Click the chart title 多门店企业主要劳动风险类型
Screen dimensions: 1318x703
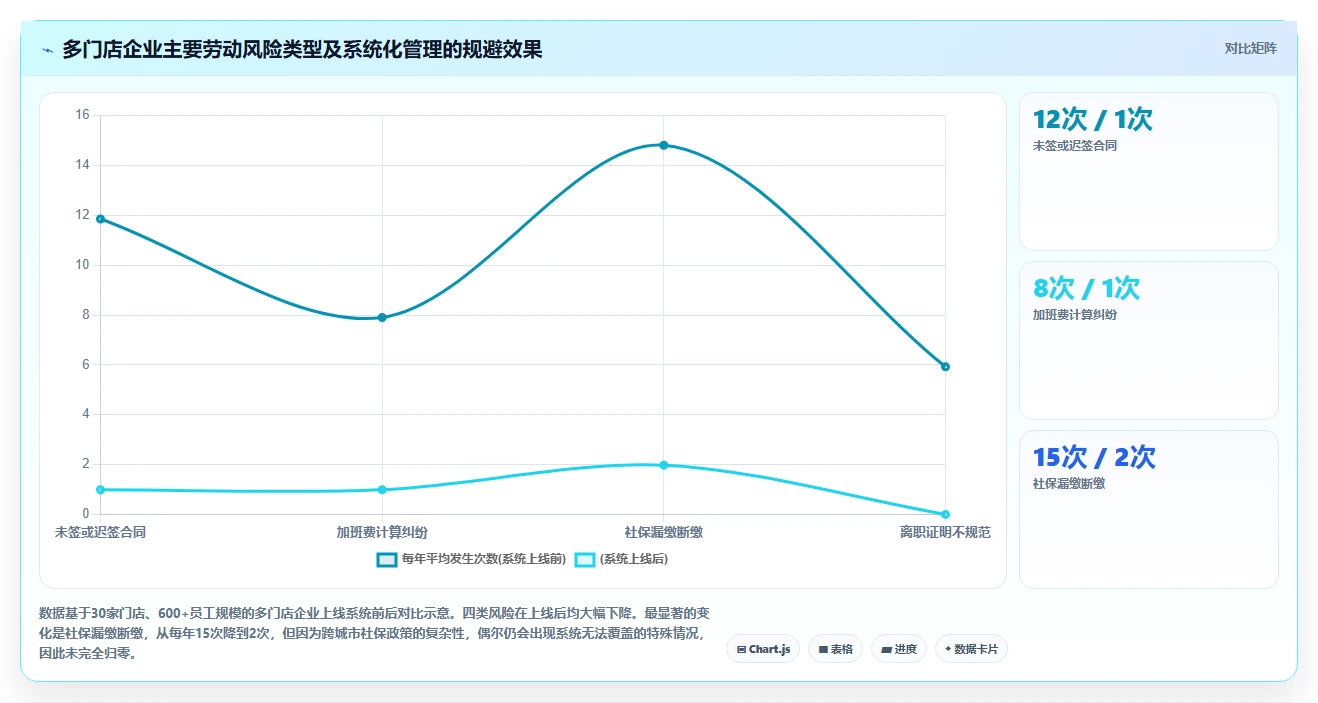pyautogui.click(x=302, y=49)
